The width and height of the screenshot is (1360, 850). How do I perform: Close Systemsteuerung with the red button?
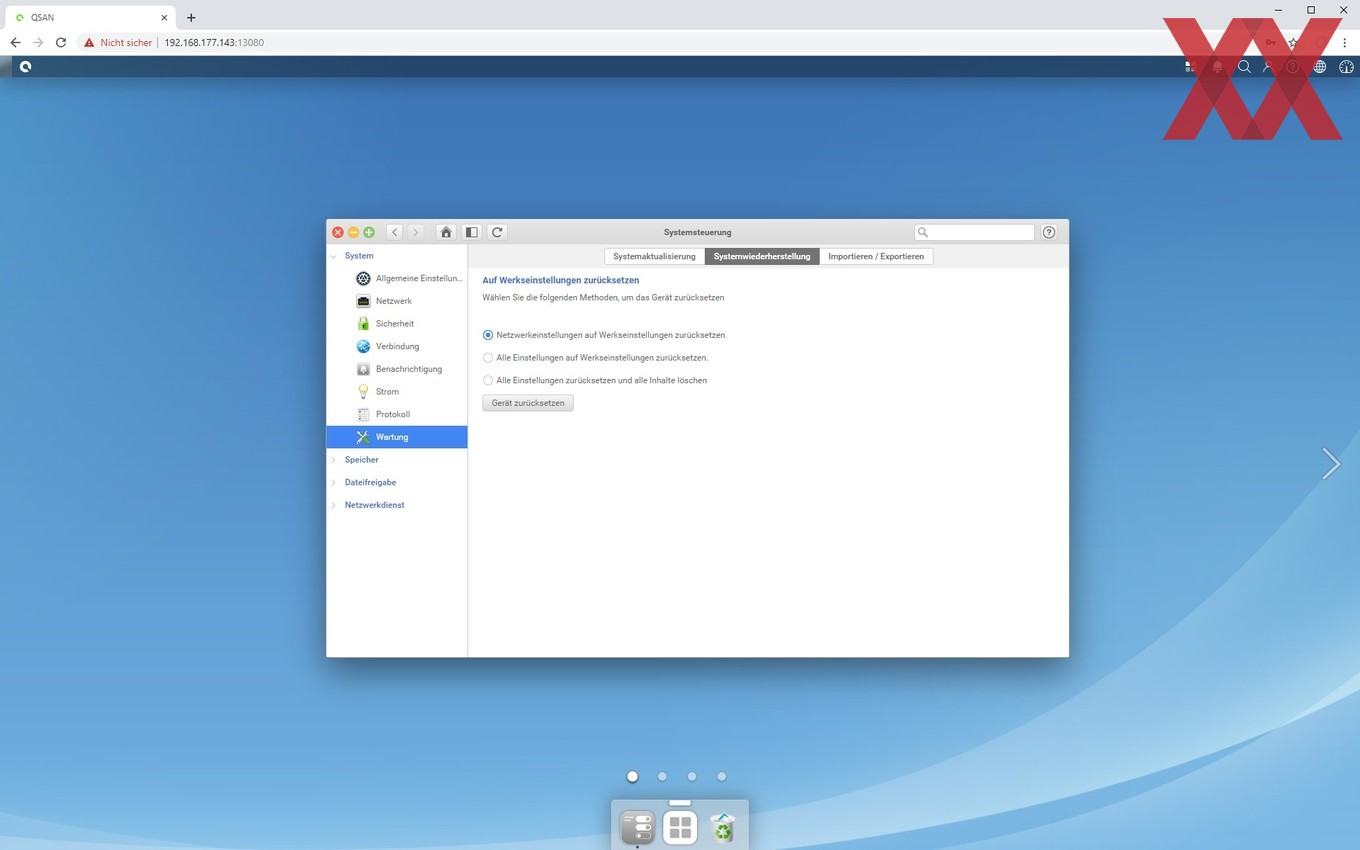pos(338,232)
